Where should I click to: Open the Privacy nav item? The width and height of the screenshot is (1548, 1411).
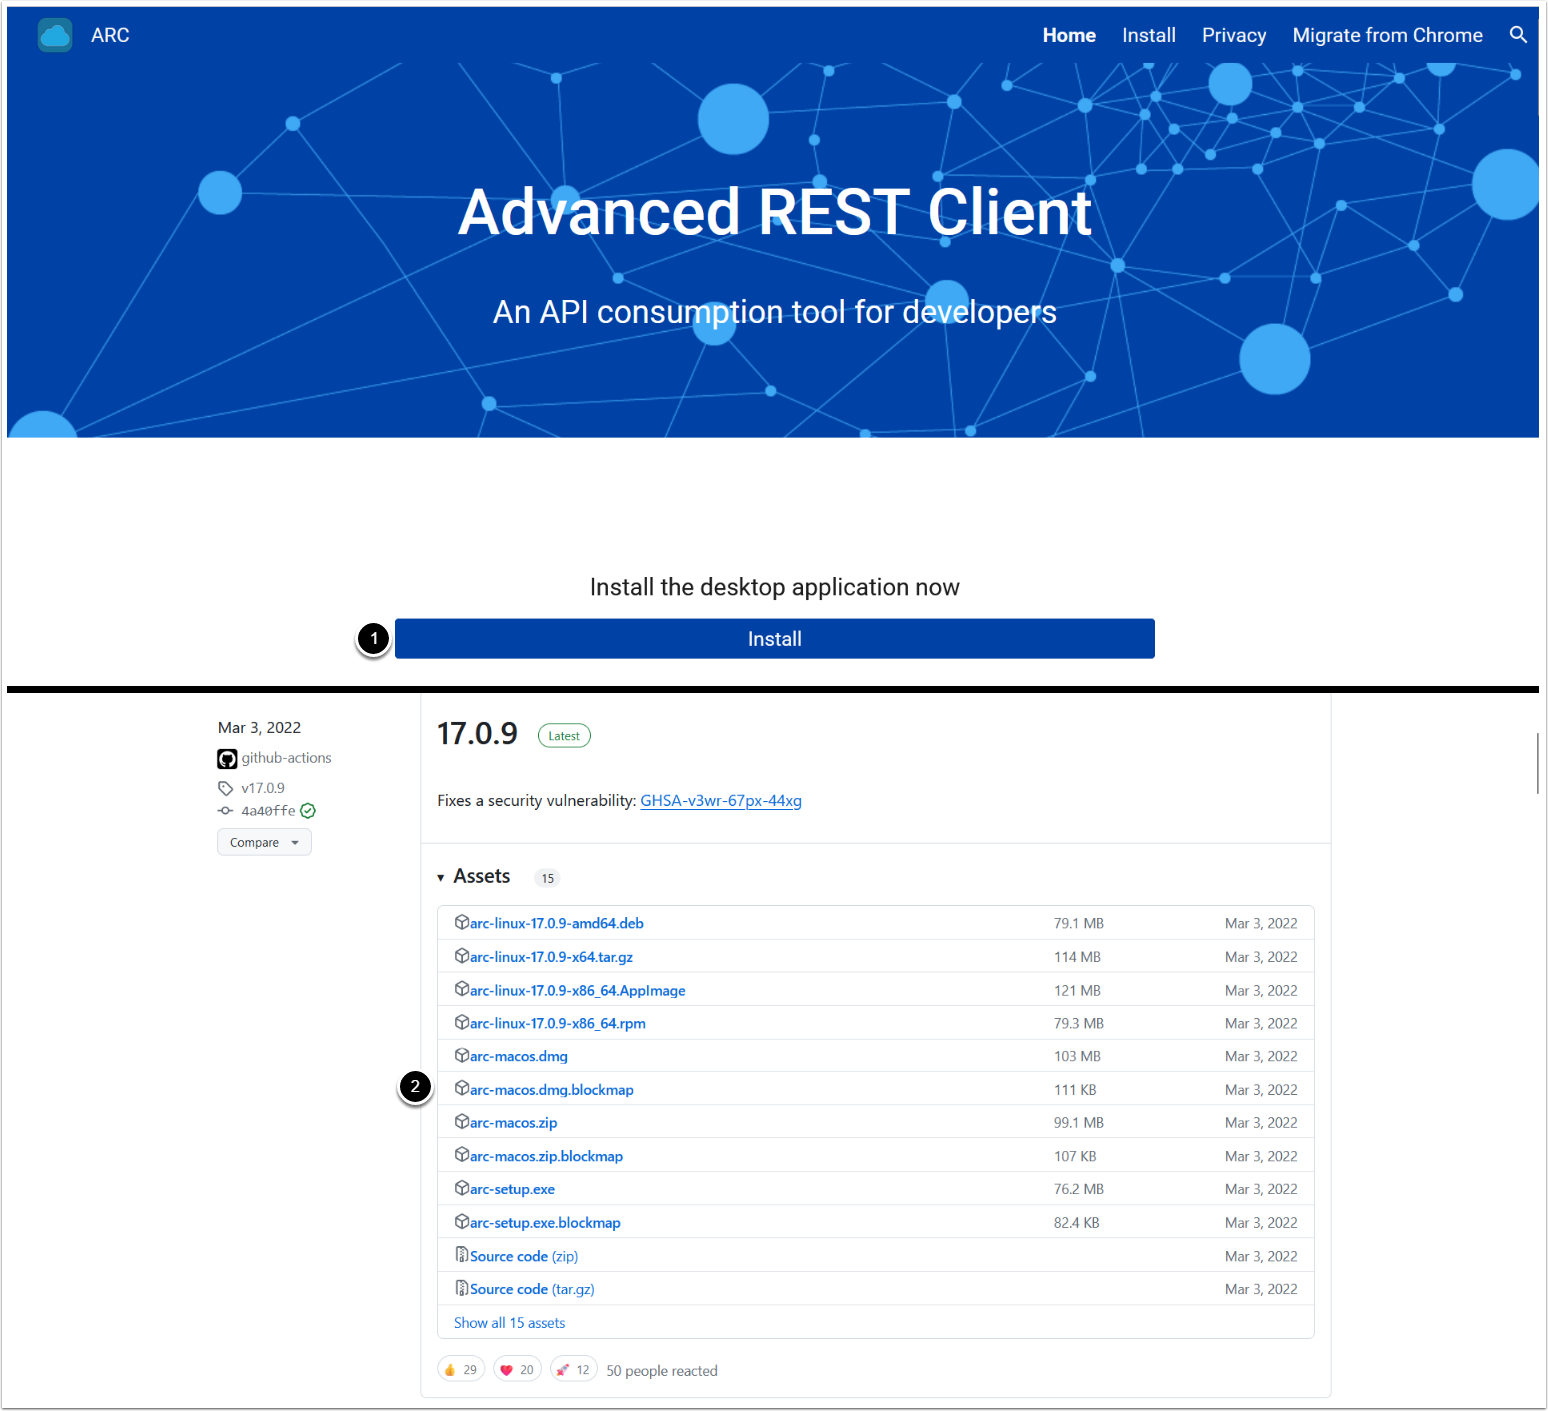1234,36
